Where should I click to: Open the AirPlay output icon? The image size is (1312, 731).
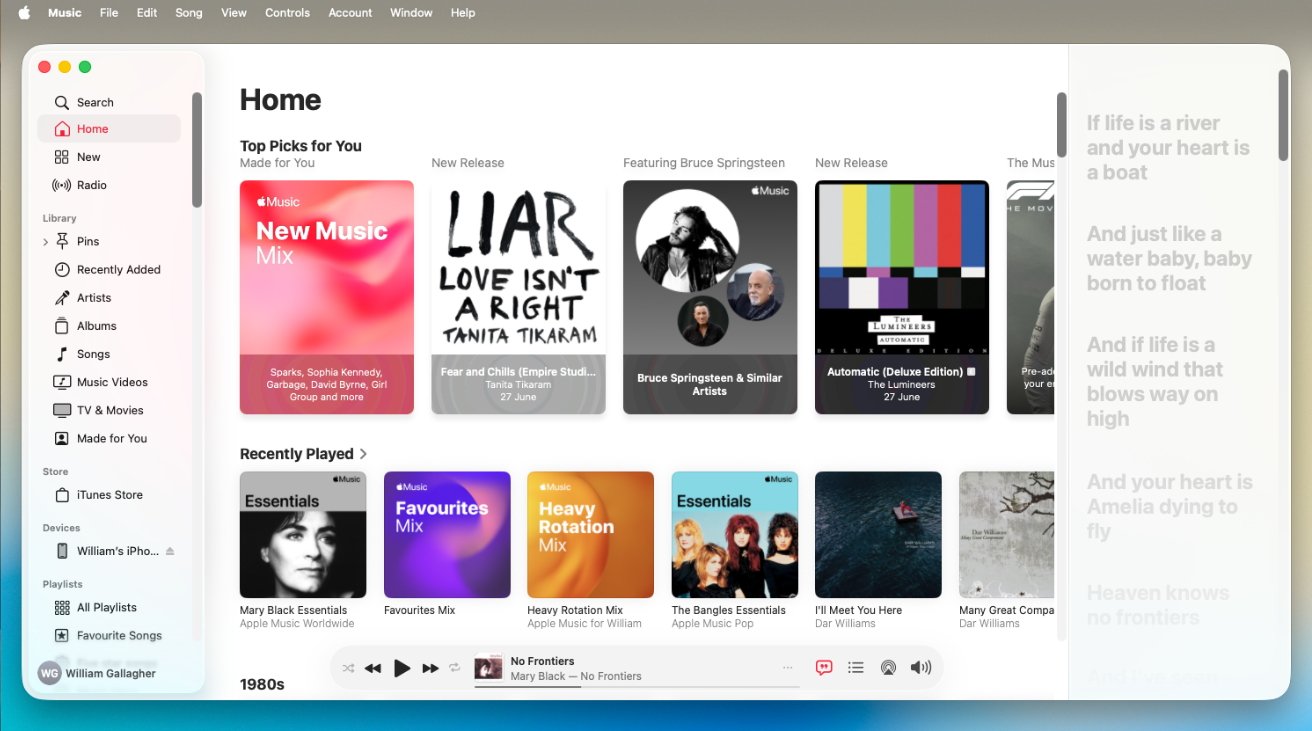887,668
